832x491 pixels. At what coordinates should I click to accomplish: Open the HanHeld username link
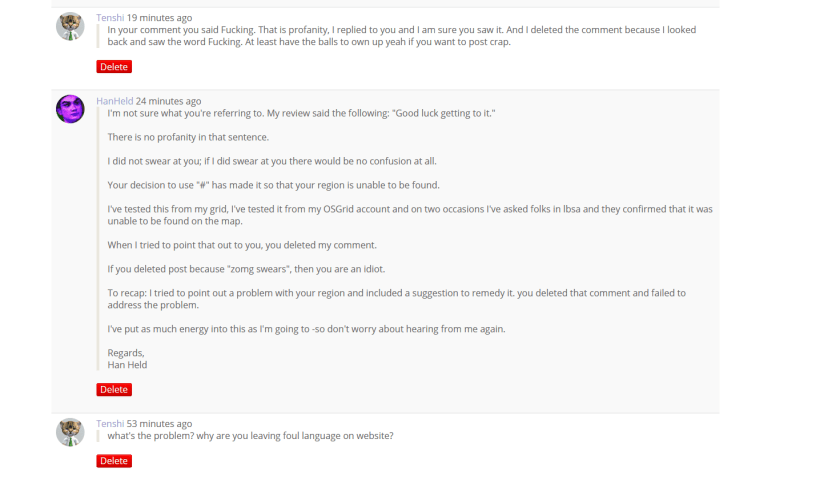pyautogui.click(x=115, y=101)
